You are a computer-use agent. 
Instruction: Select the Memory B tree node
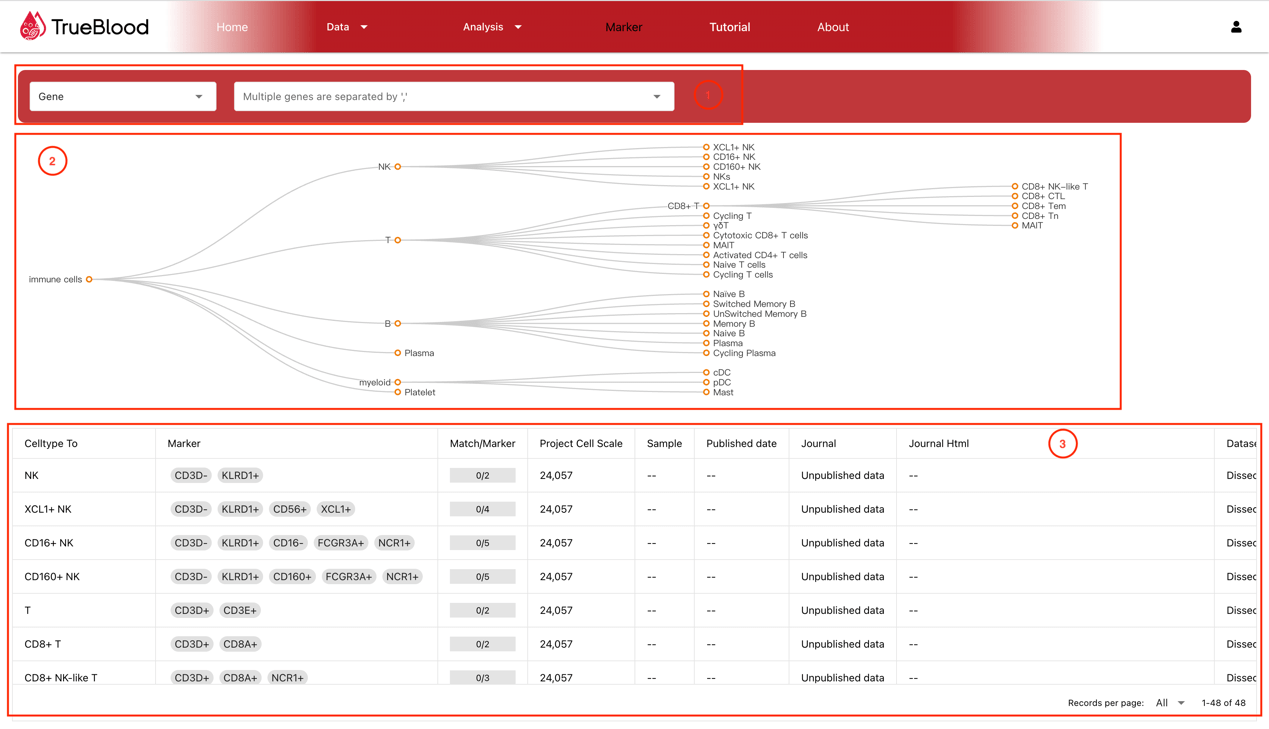[734, 324]
